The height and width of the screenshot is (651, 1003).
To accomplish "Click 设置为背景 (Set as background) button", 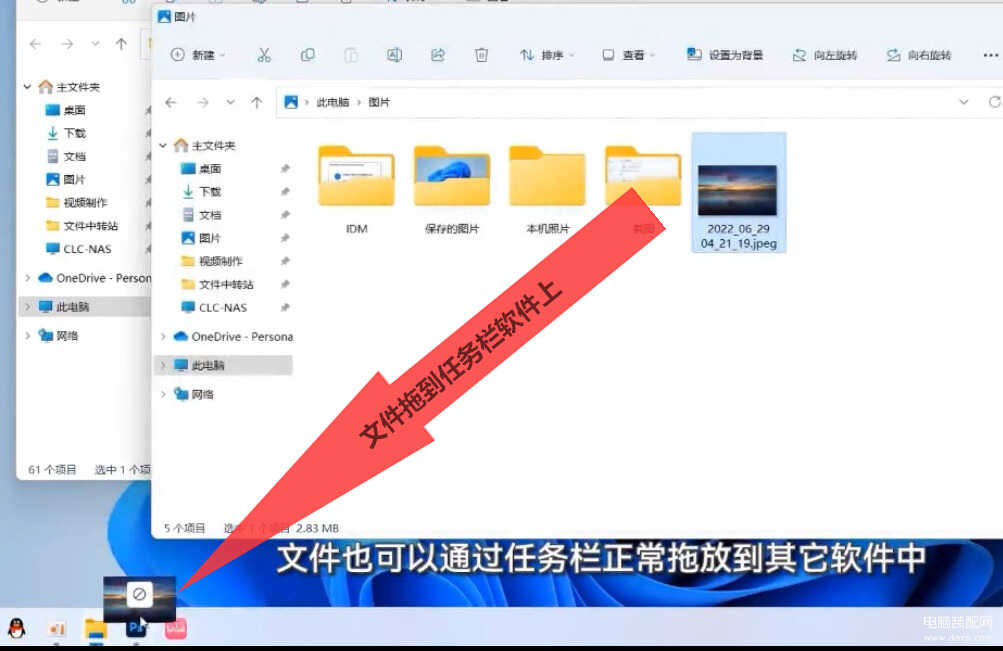I will (x=728, y=55).
